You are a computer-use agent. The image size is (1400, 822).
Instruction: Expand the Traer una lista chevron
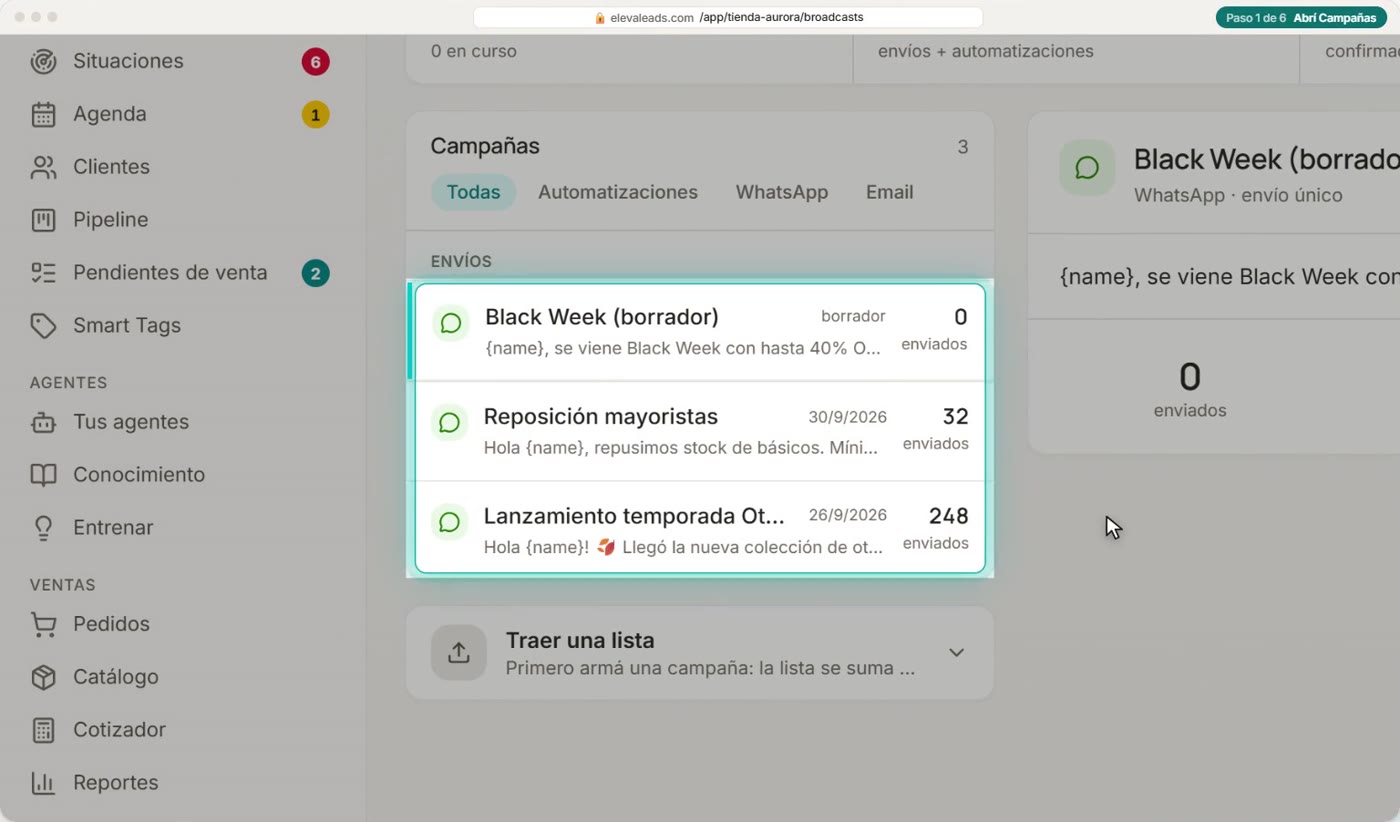(x=956, y=653)
